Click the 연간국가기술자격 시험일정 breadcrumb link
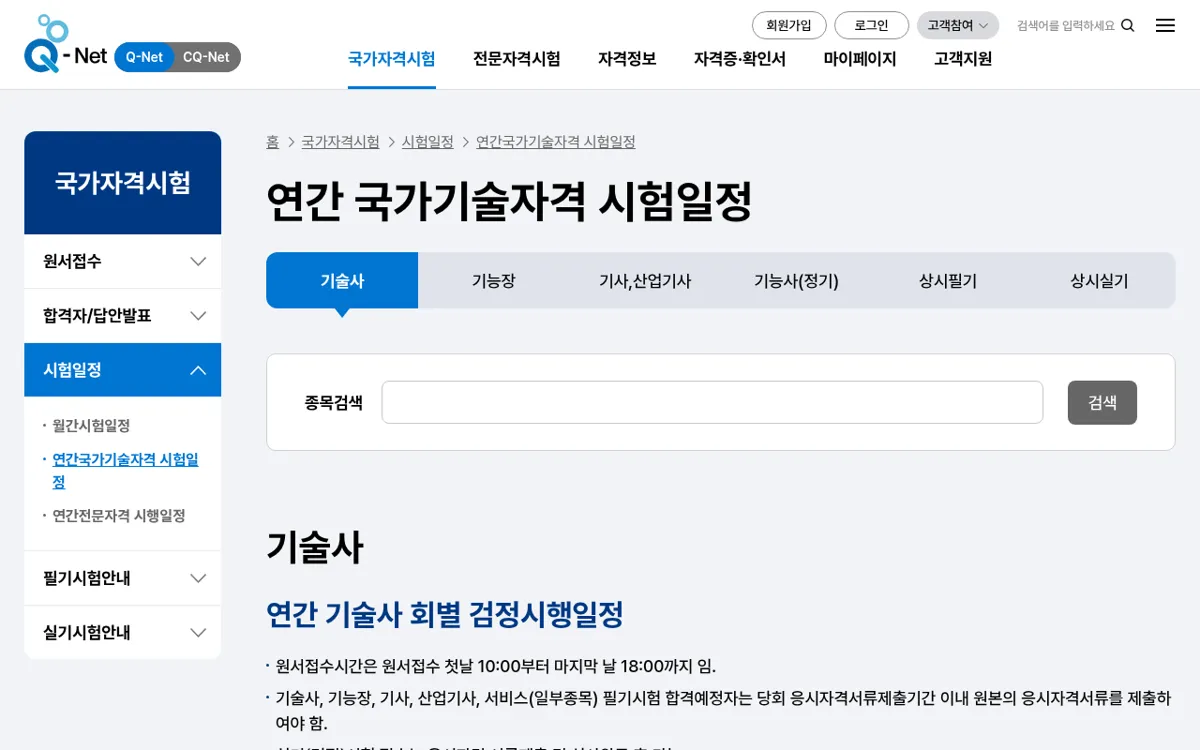Image resolution: width=1200 pixels, height=750 pixels. [x=555, y=142]
